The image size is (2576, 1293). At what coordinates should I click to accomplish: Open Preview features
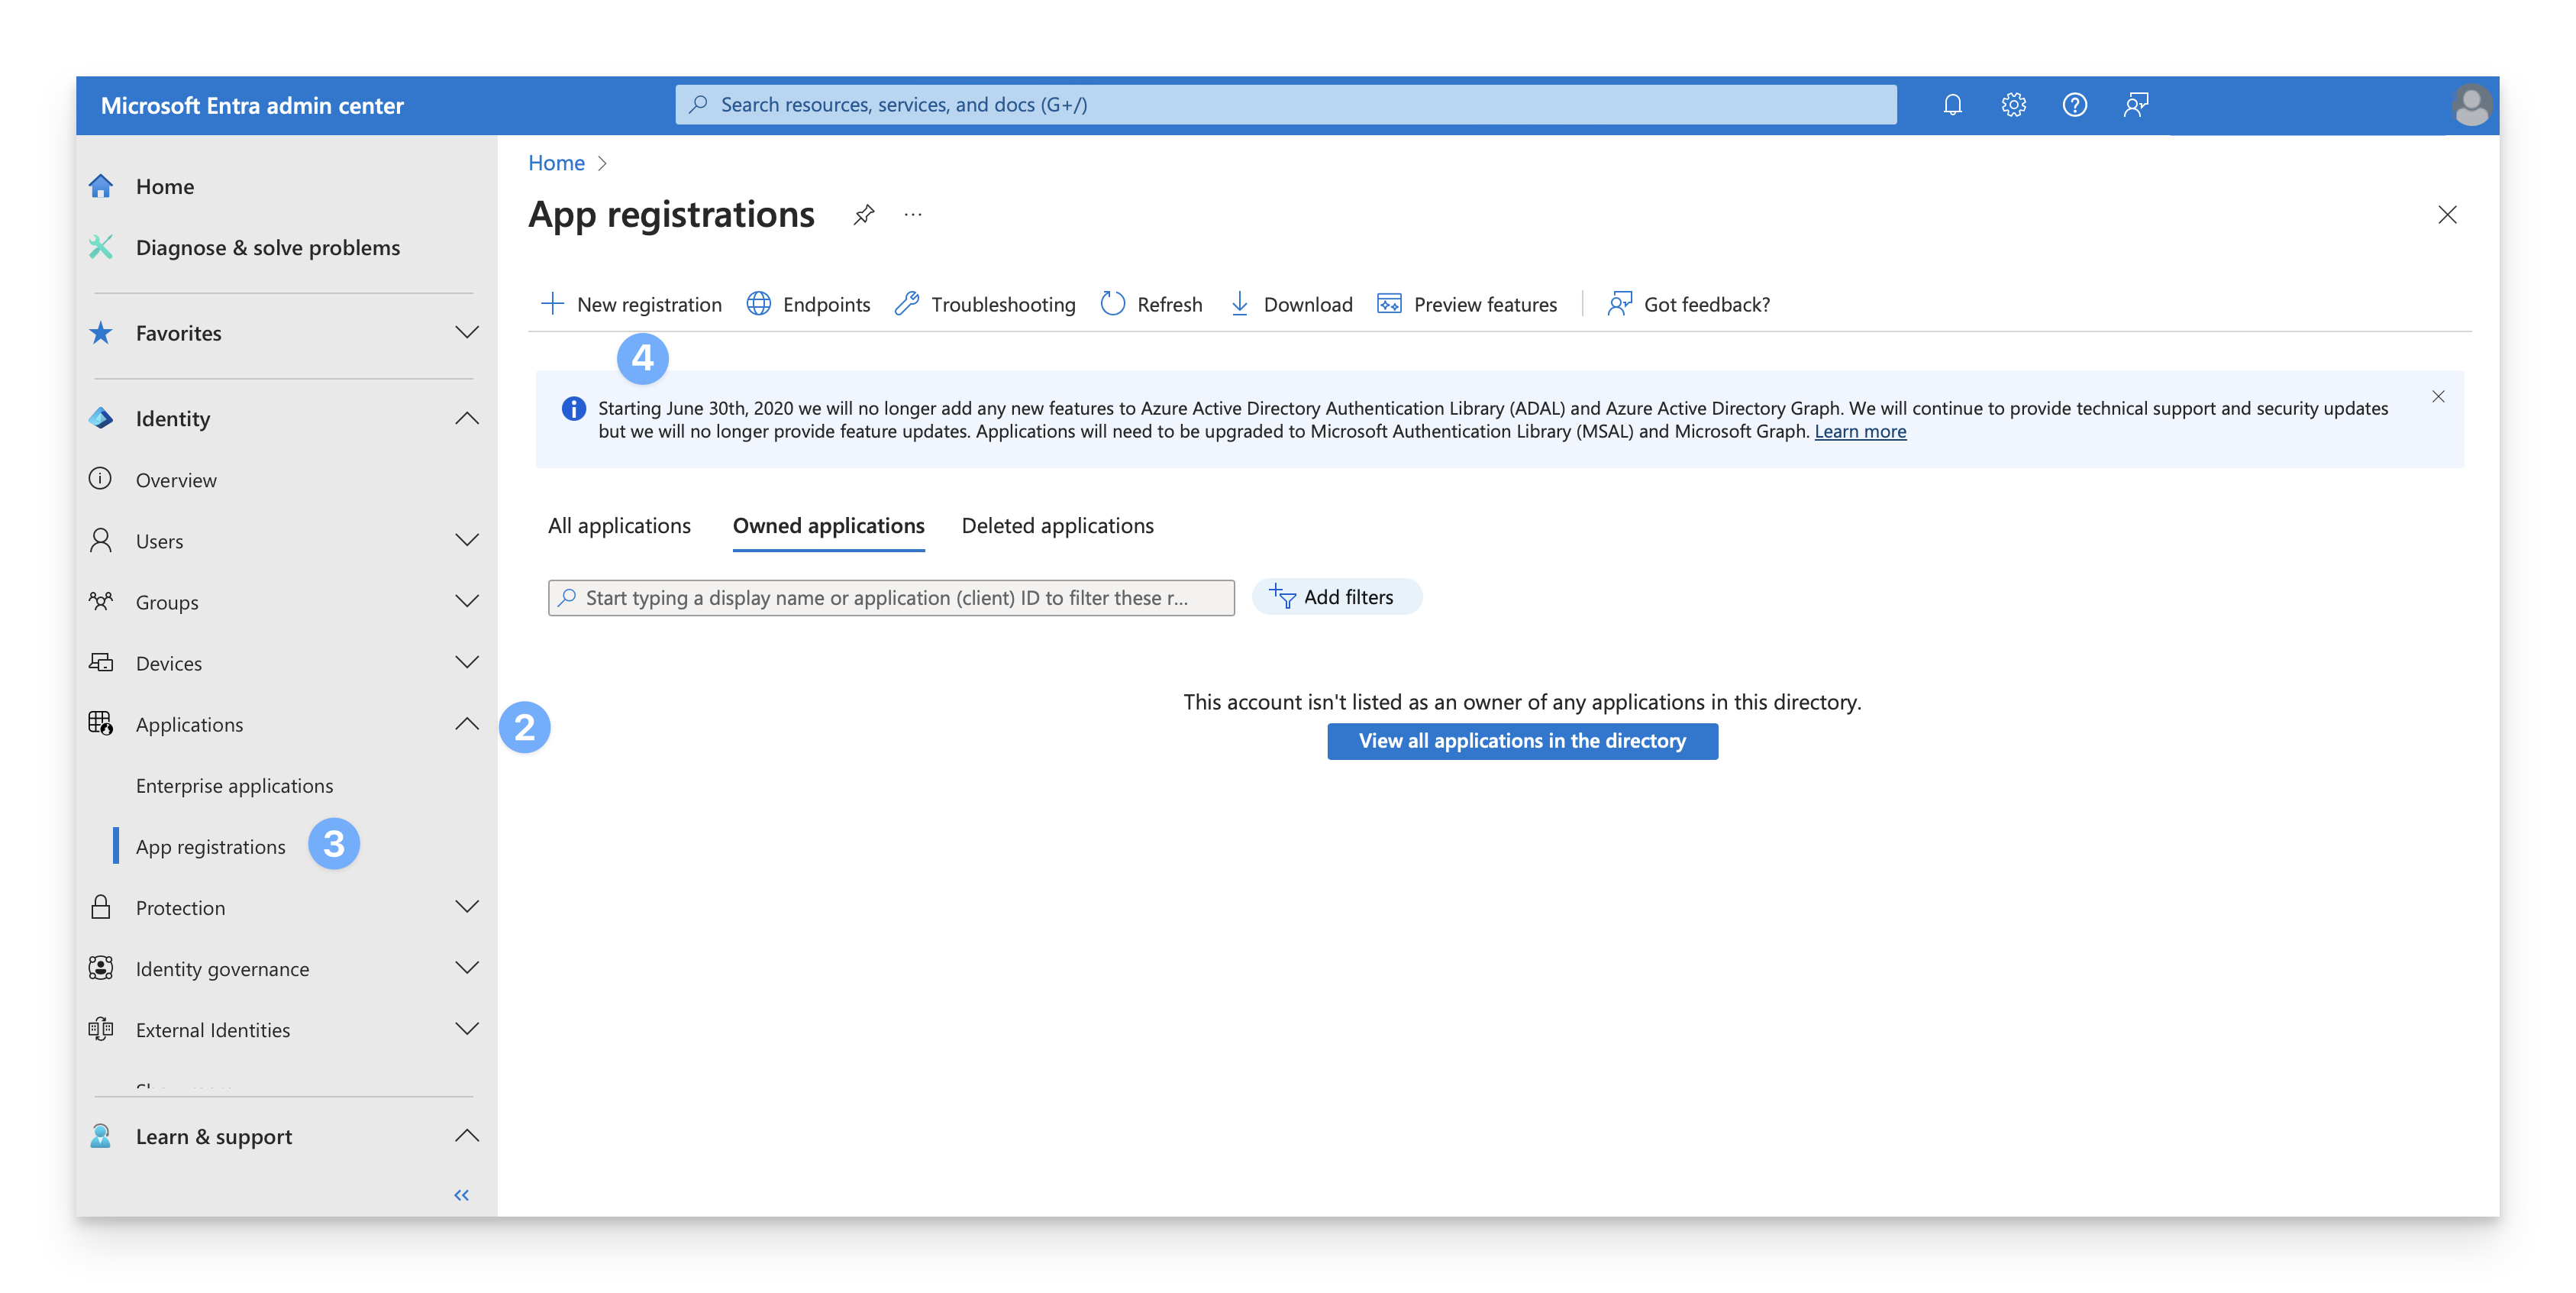pos(1467,304)
